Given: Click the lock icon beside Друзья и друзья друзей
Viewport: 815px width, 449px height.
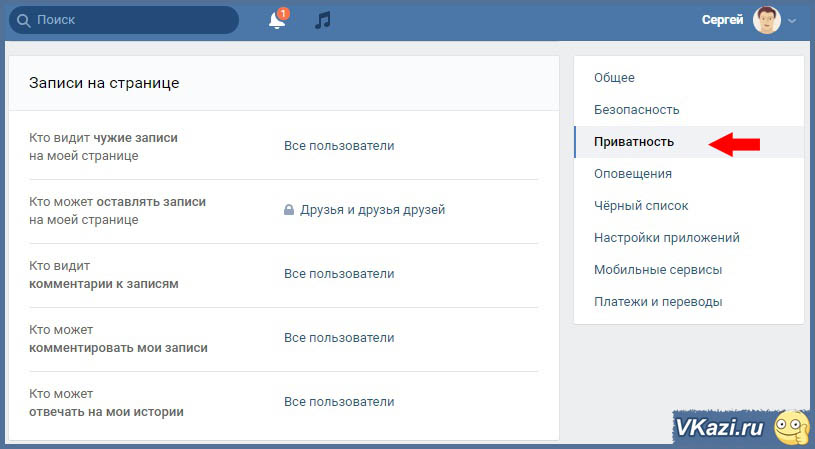Looking at the screenshot, I should (289, 210).
